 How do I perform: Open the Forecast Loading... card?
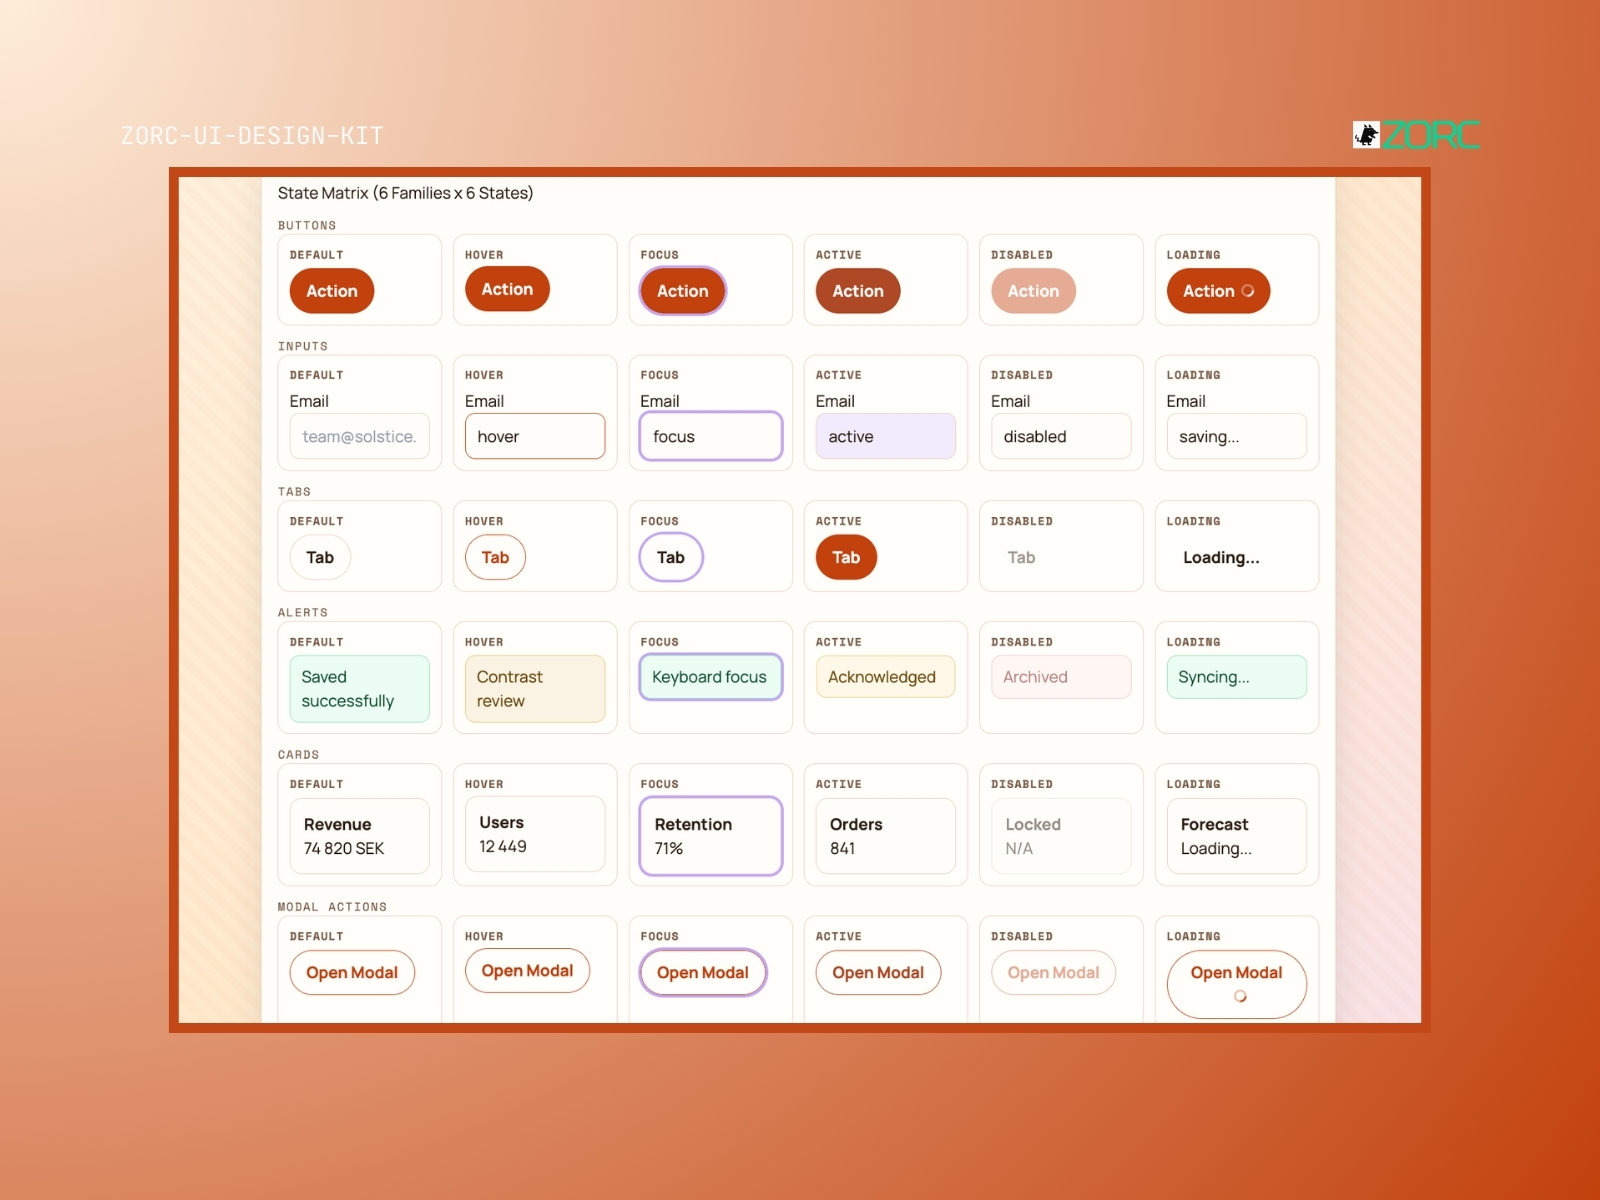(x=1237, y=836)
